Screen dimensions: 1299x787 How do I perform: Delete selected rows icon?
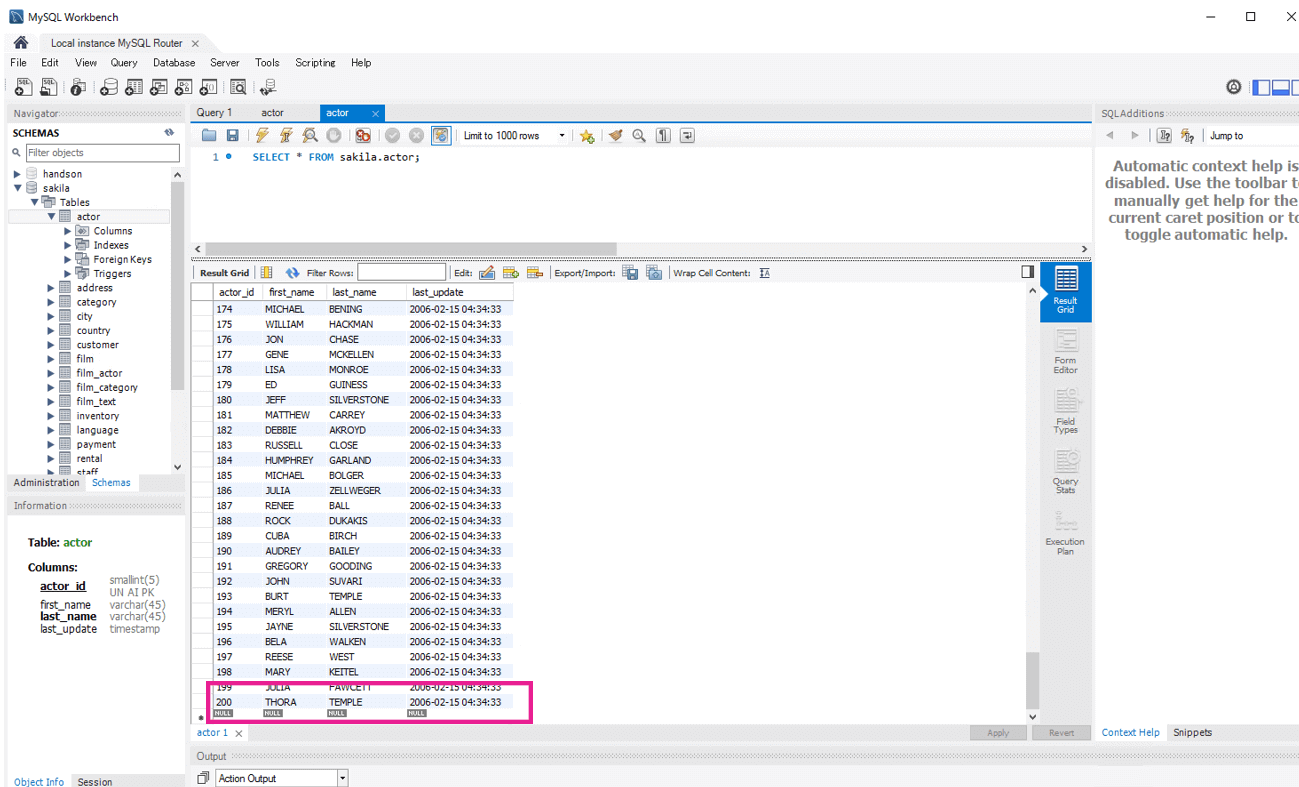point(535,273)
